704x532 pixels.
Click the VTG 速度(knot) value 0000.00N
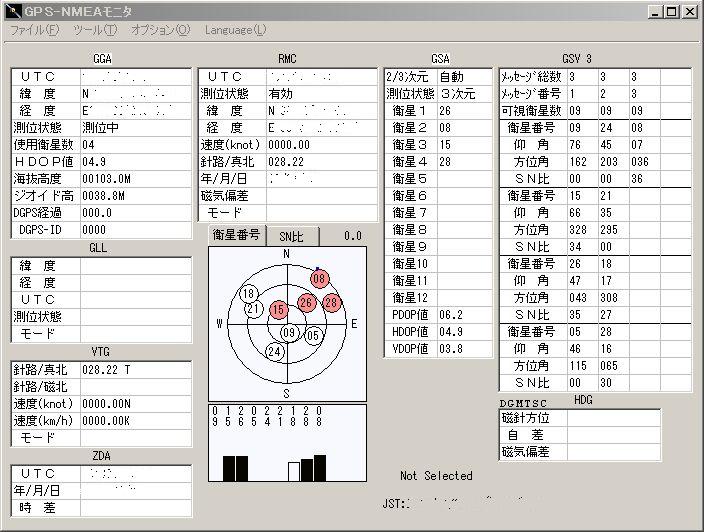[x=106, y=404]
